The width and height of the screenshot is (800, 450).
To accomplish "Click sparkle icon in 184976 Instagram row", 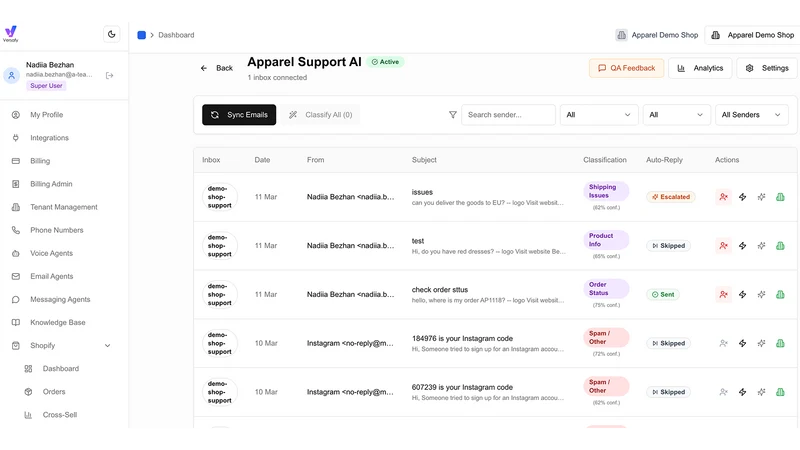I will [x=761, y=343].
